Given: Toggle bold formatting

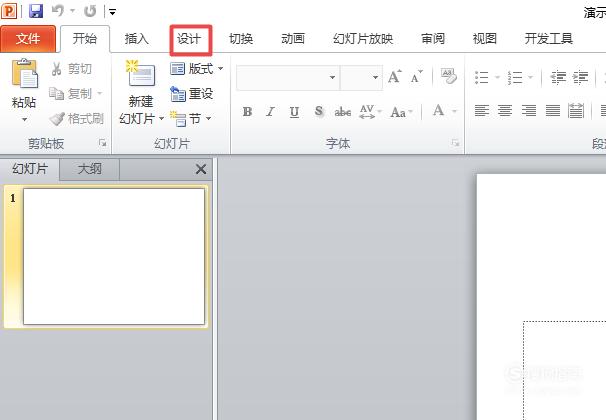Looking at the screenshot, I should pos(247,112).
